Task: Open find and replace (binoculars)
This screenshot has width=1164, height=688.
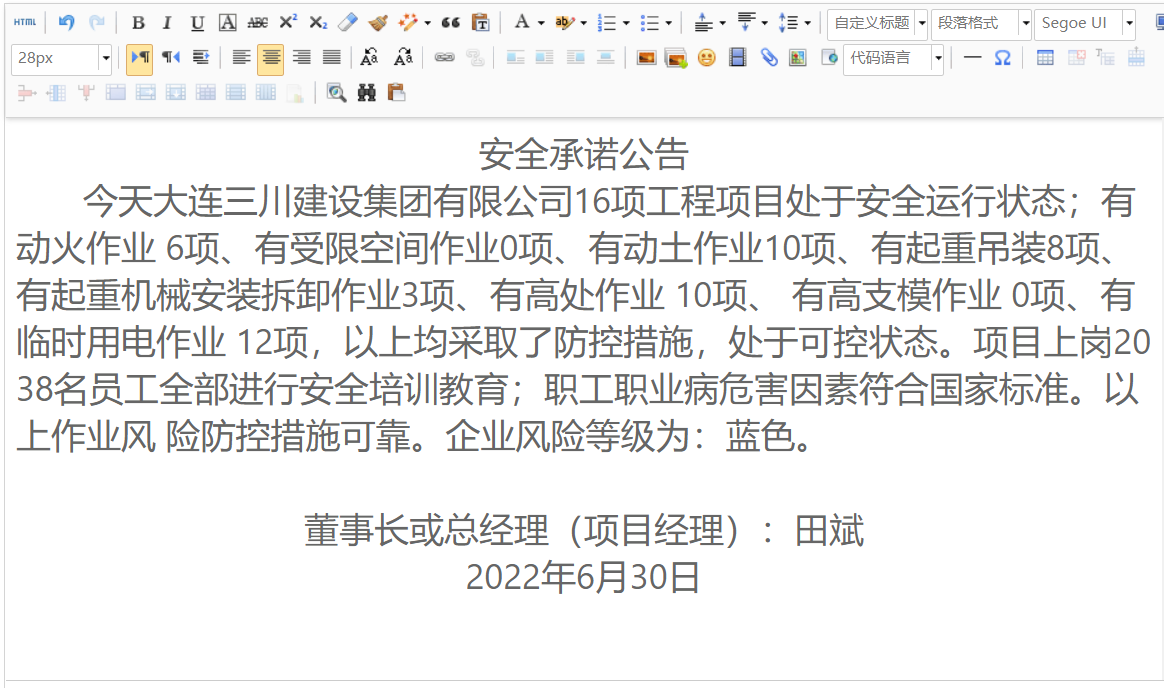Action: point(367,93)
